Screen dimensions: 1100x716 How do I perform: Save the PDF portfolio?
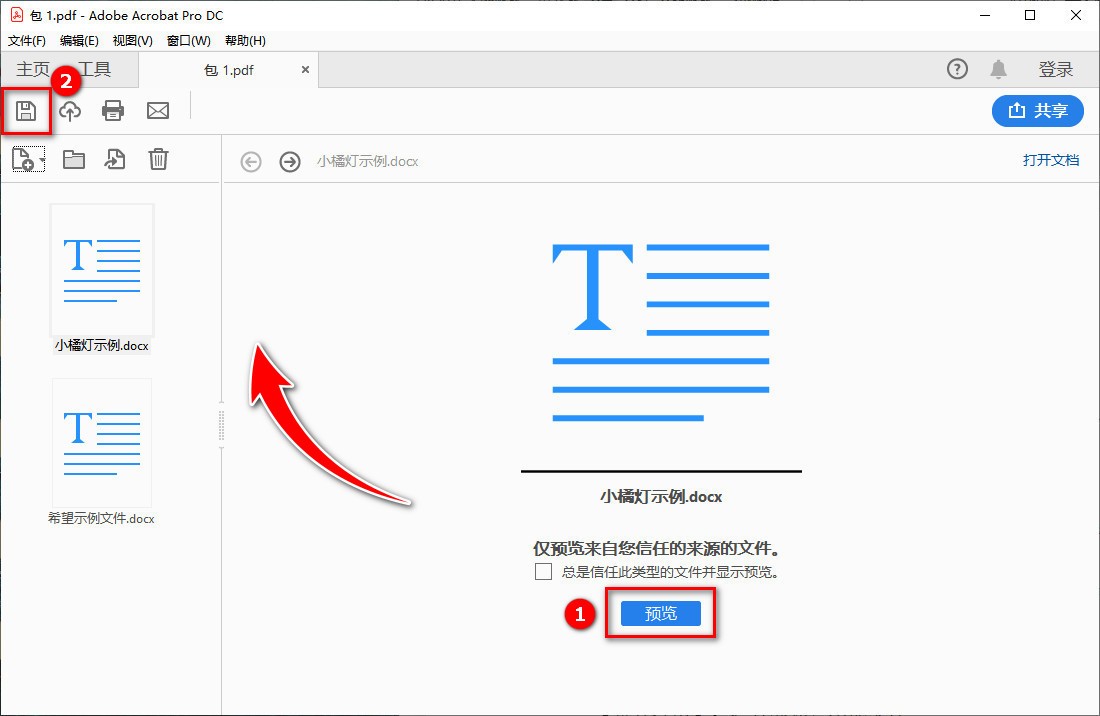pyautogui.click(x=25, y=111)
